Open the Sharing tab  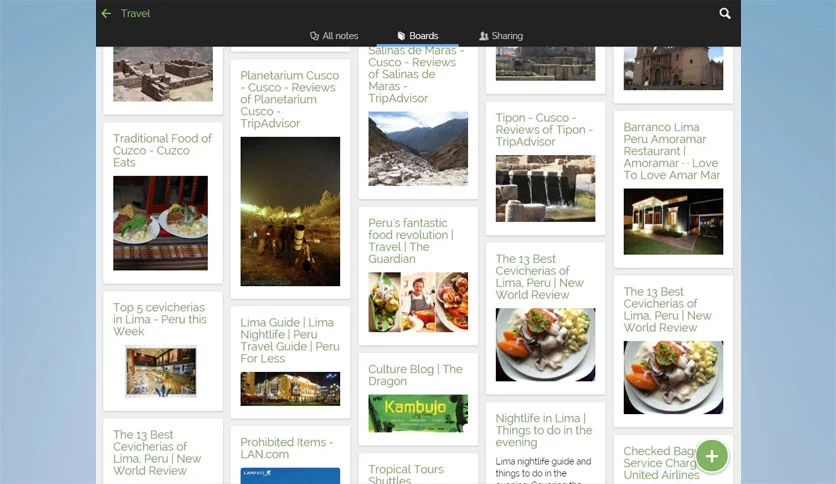501,36
